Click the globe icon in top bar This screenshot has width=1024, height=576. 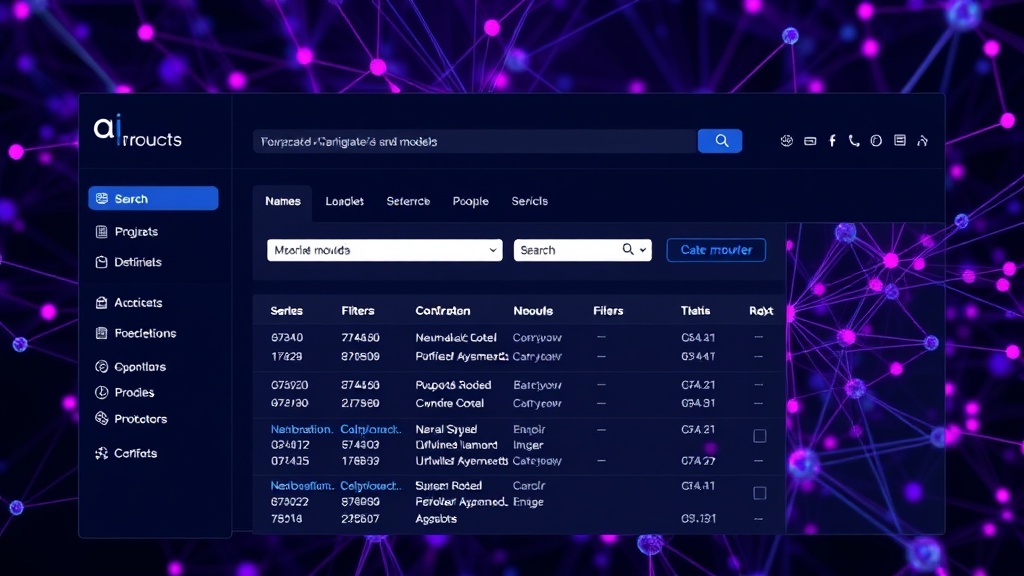(786, 140)
